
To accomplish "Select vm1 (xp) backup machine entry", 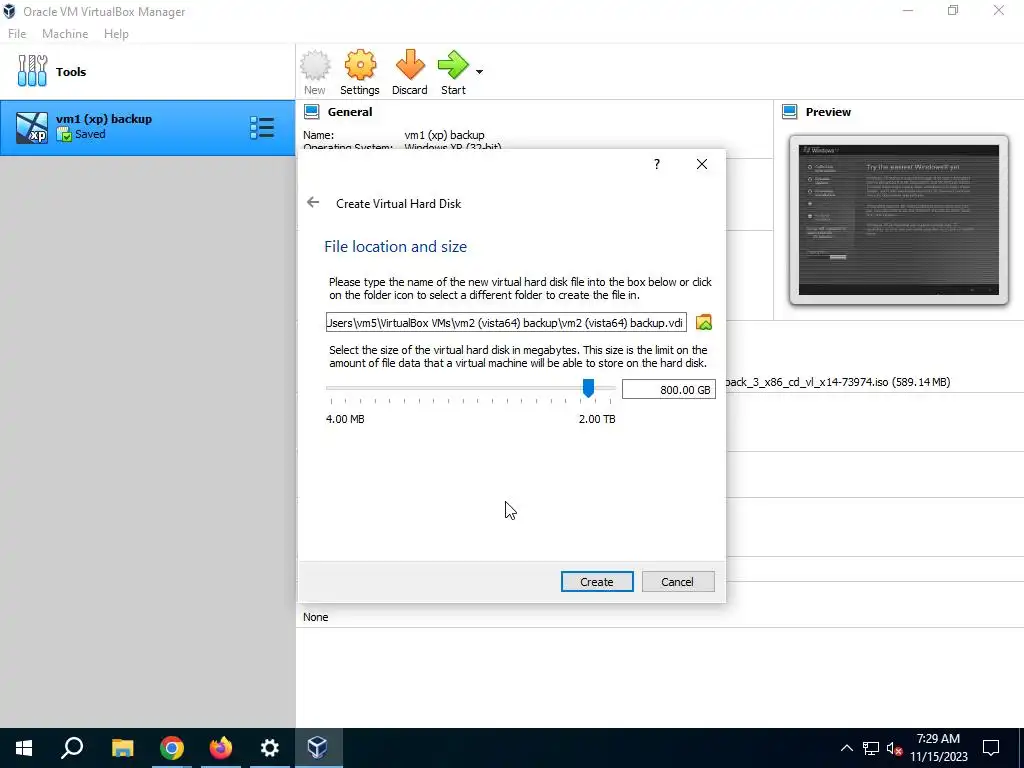I will click(x=148, y=127).
